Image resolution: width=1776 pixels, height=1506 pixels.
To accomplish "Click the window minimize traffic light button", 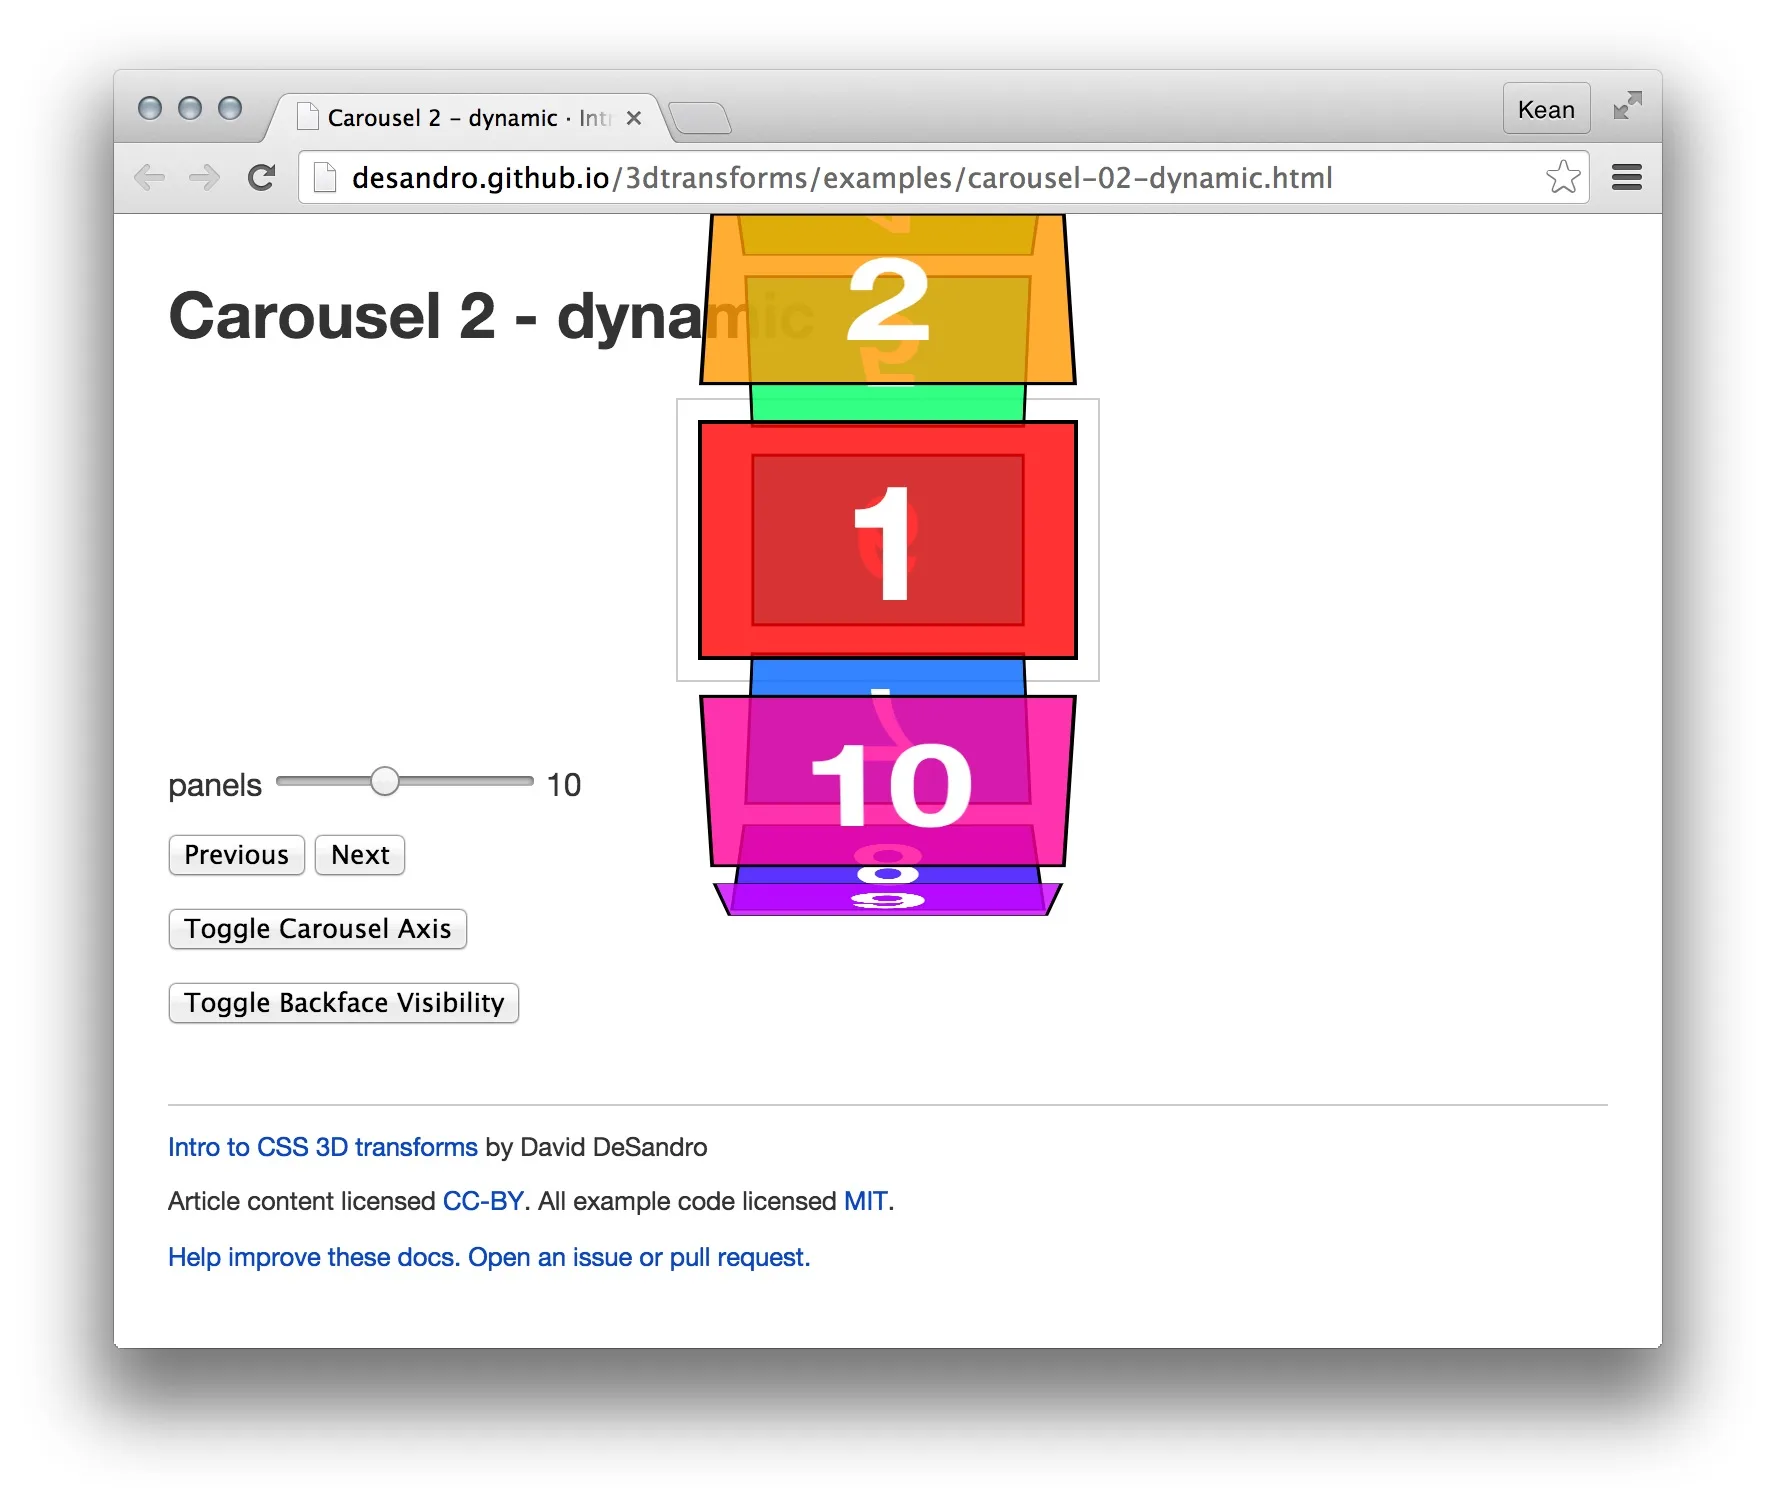I will [x=190, y=108].
